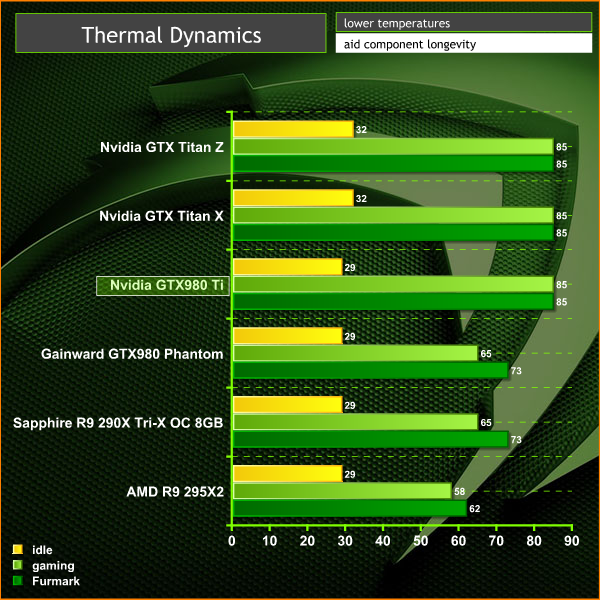This screenshot has width=600, height=600.
Task: Click the value '29' beside GTX980 Ti idle bar
Action: point(350,267)
